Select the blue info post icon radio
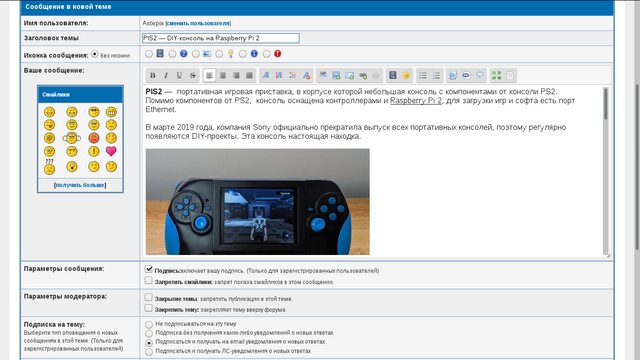 pos(242,54)
